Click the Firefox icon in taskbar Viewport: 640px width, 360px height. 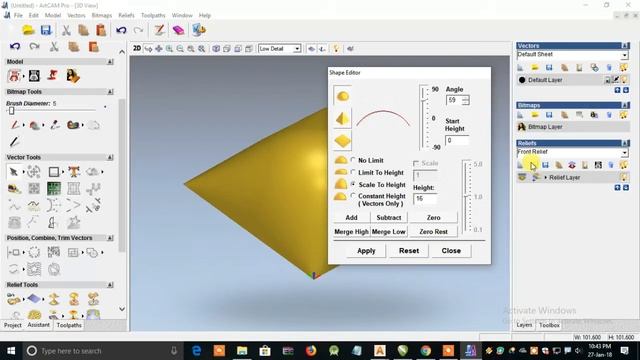point(311,351)
